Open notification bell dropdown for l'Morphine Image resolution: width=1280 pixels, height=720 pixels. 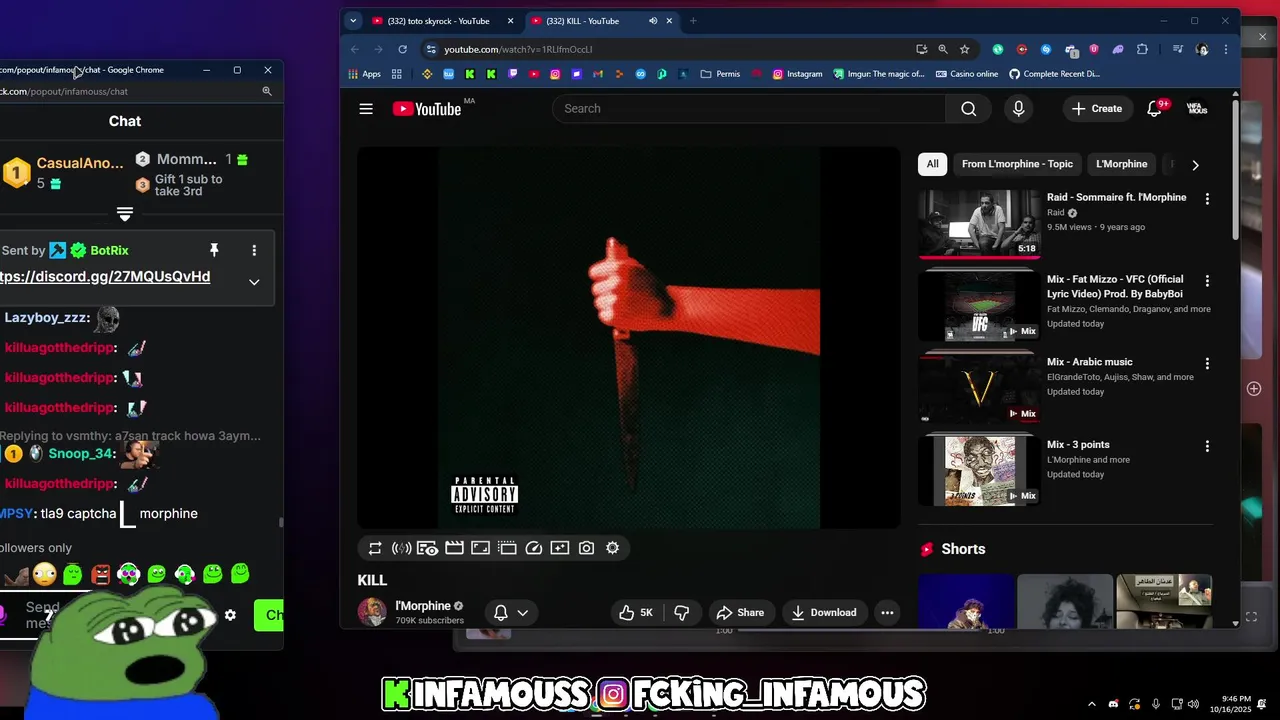(x=510, y=613)
